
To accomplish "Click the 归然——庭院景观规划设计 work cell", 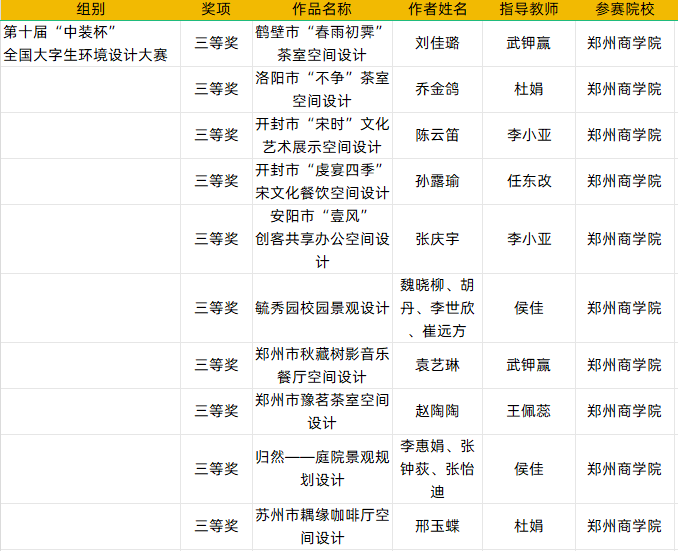I will coord(321,469).
